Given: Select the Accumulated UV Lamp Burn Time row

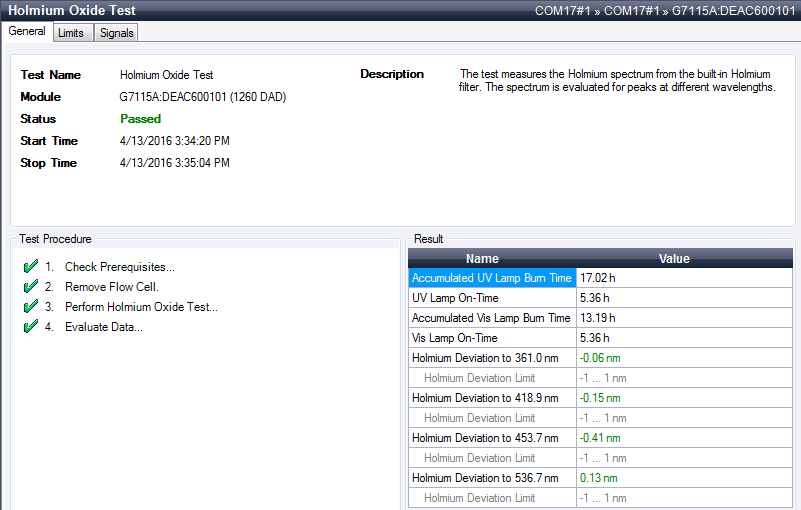Looking at the screenshot, I should (x=491, y=278).
